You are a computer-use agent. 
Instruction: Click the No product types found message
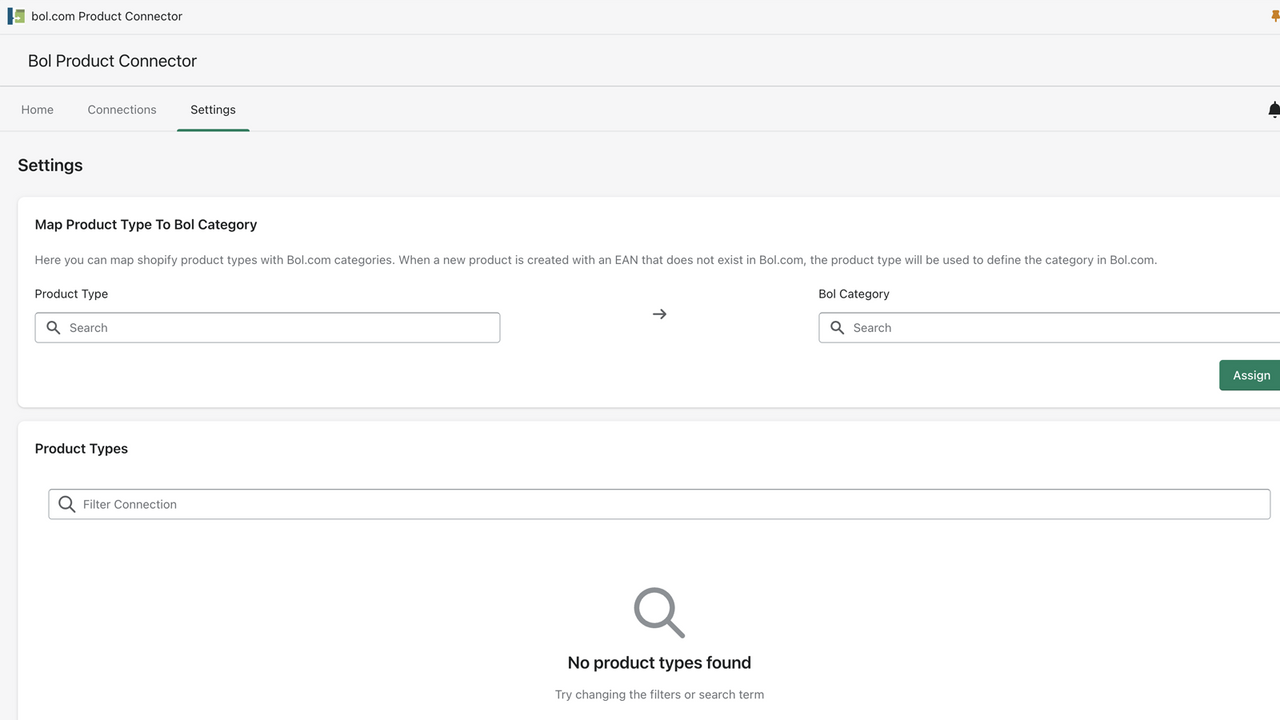tap(659, 662)
